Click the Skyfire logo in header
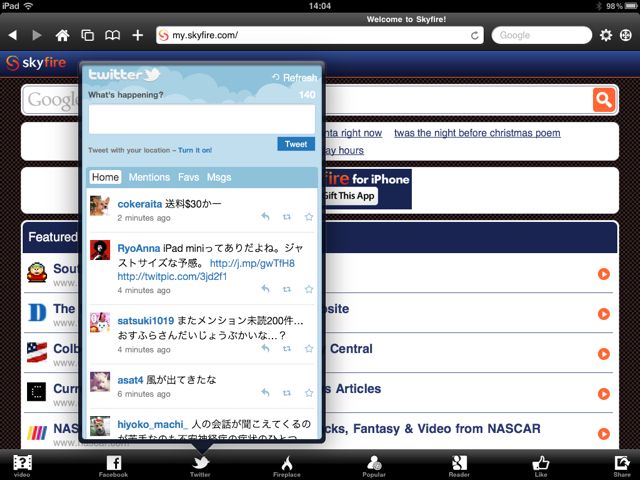The width and height of the screenshot is (640, 480). tap(36, 63)
